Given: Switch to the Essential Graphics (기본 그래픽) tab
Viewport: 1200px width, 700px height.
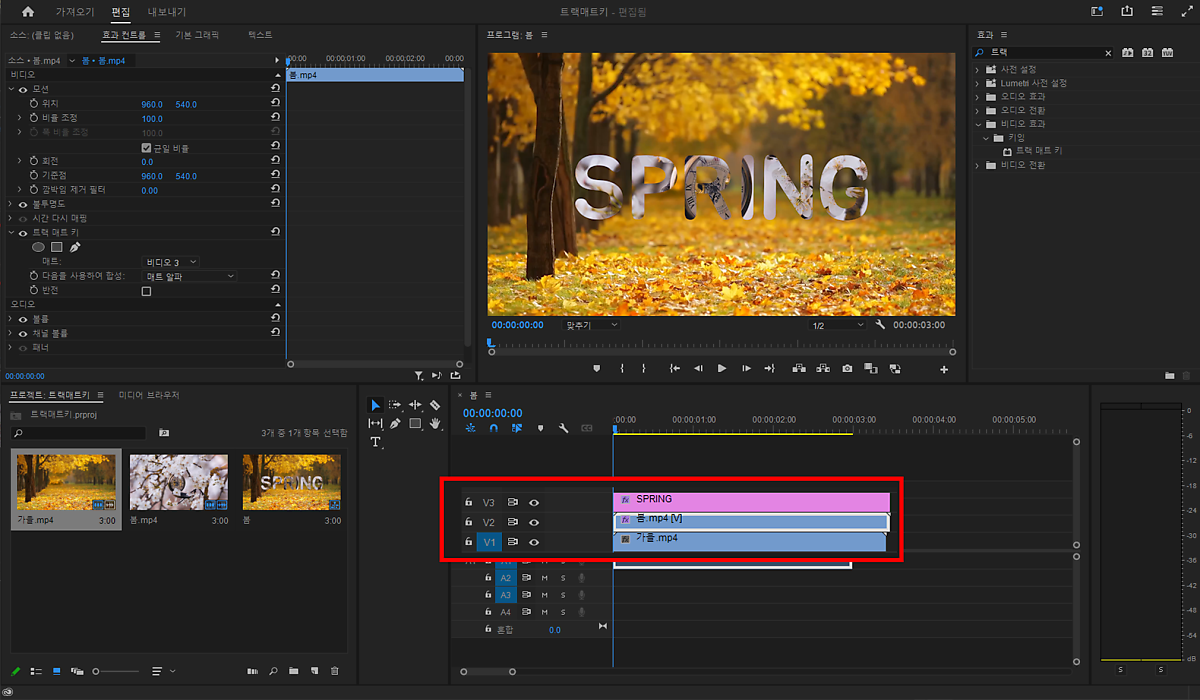Looking at the screenshot, I should [x=197, y=35].
